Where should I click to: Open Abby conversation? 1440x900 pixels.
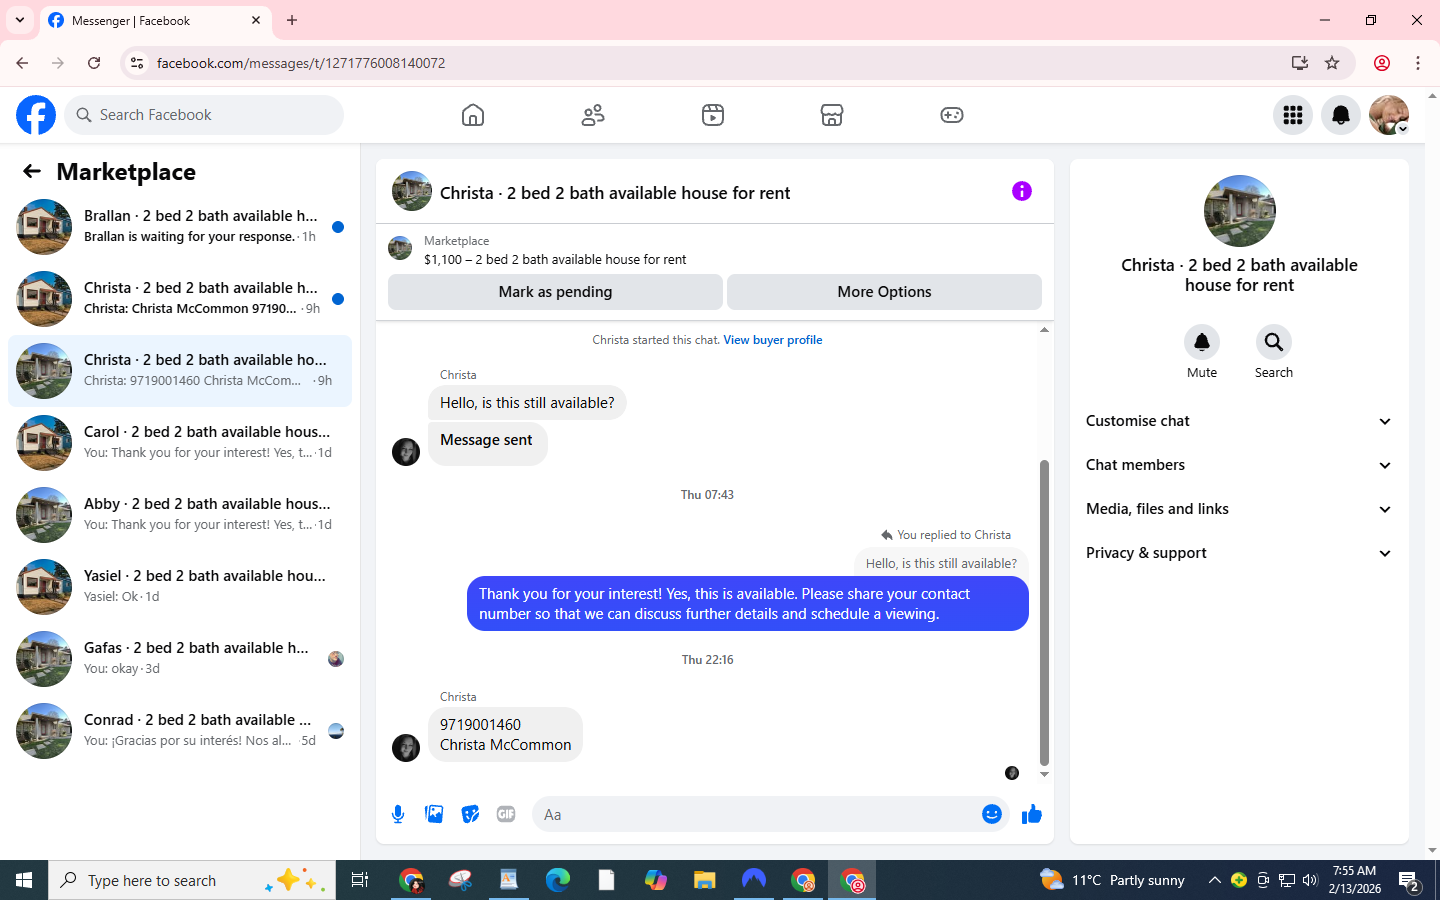point(180,515)
